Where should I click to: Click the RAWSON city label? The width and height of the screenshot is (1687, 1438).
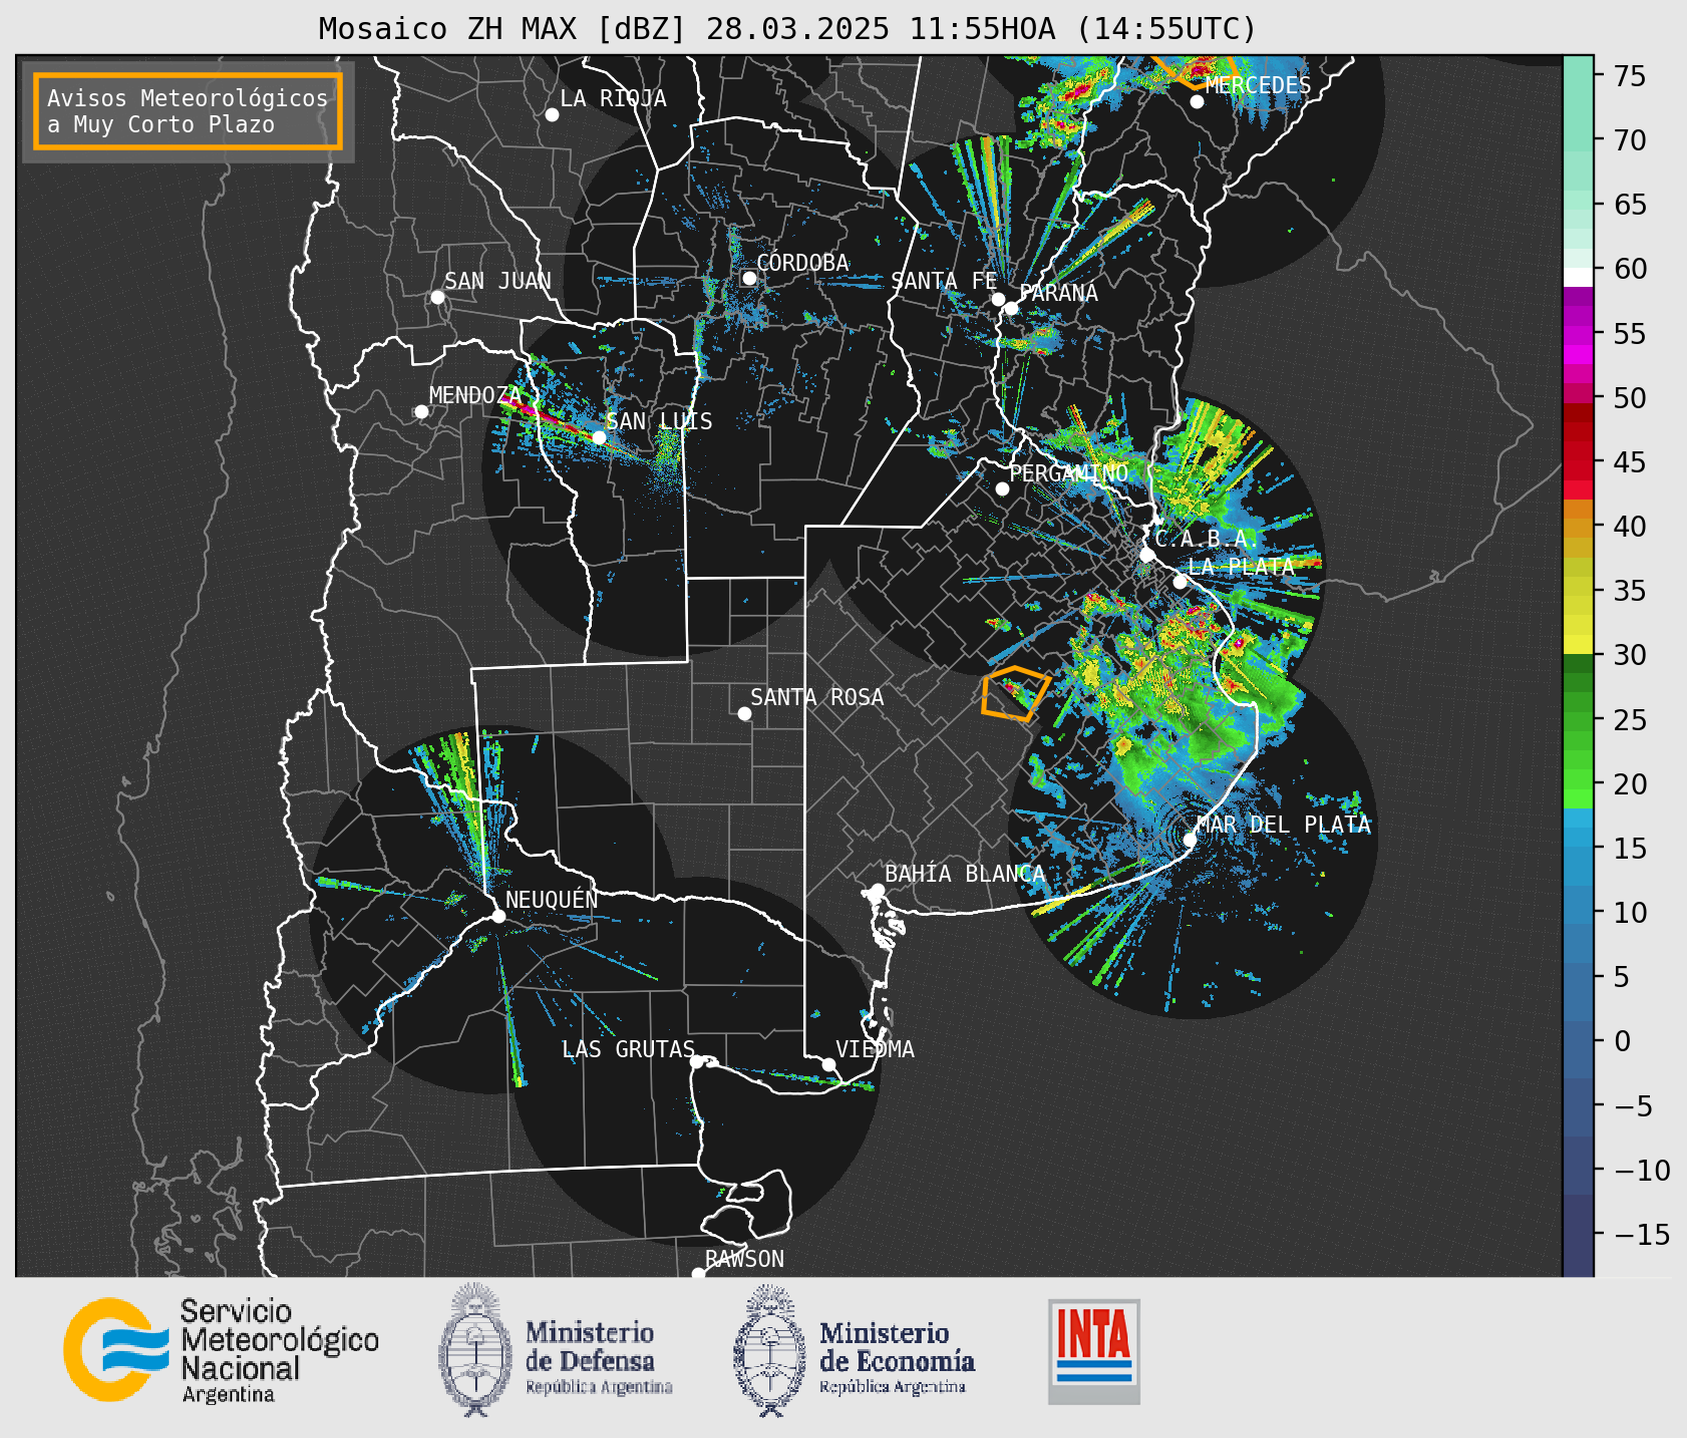[744, 1259]
